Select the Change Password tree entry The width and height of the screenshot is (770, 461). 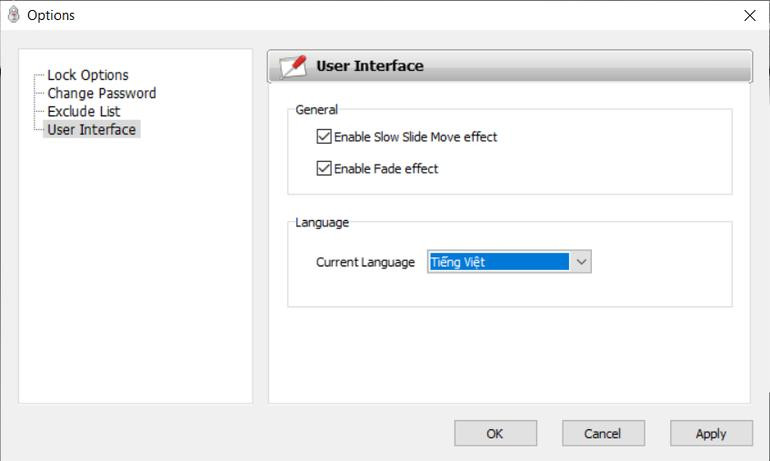pyautogui.click(x=101, y=93)
